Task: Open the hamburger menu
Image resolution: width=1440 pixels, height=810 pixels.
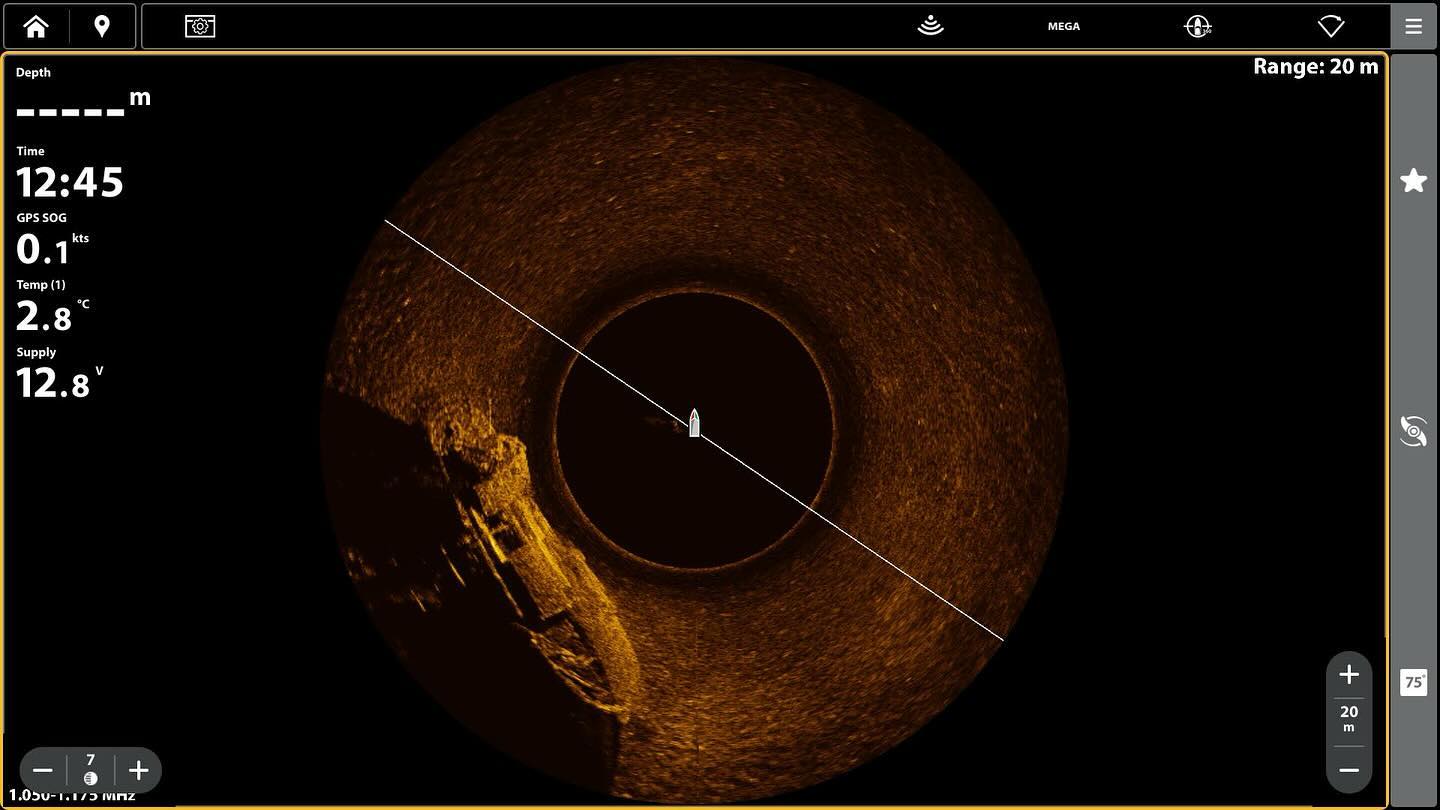Action: pos(1413,27)
